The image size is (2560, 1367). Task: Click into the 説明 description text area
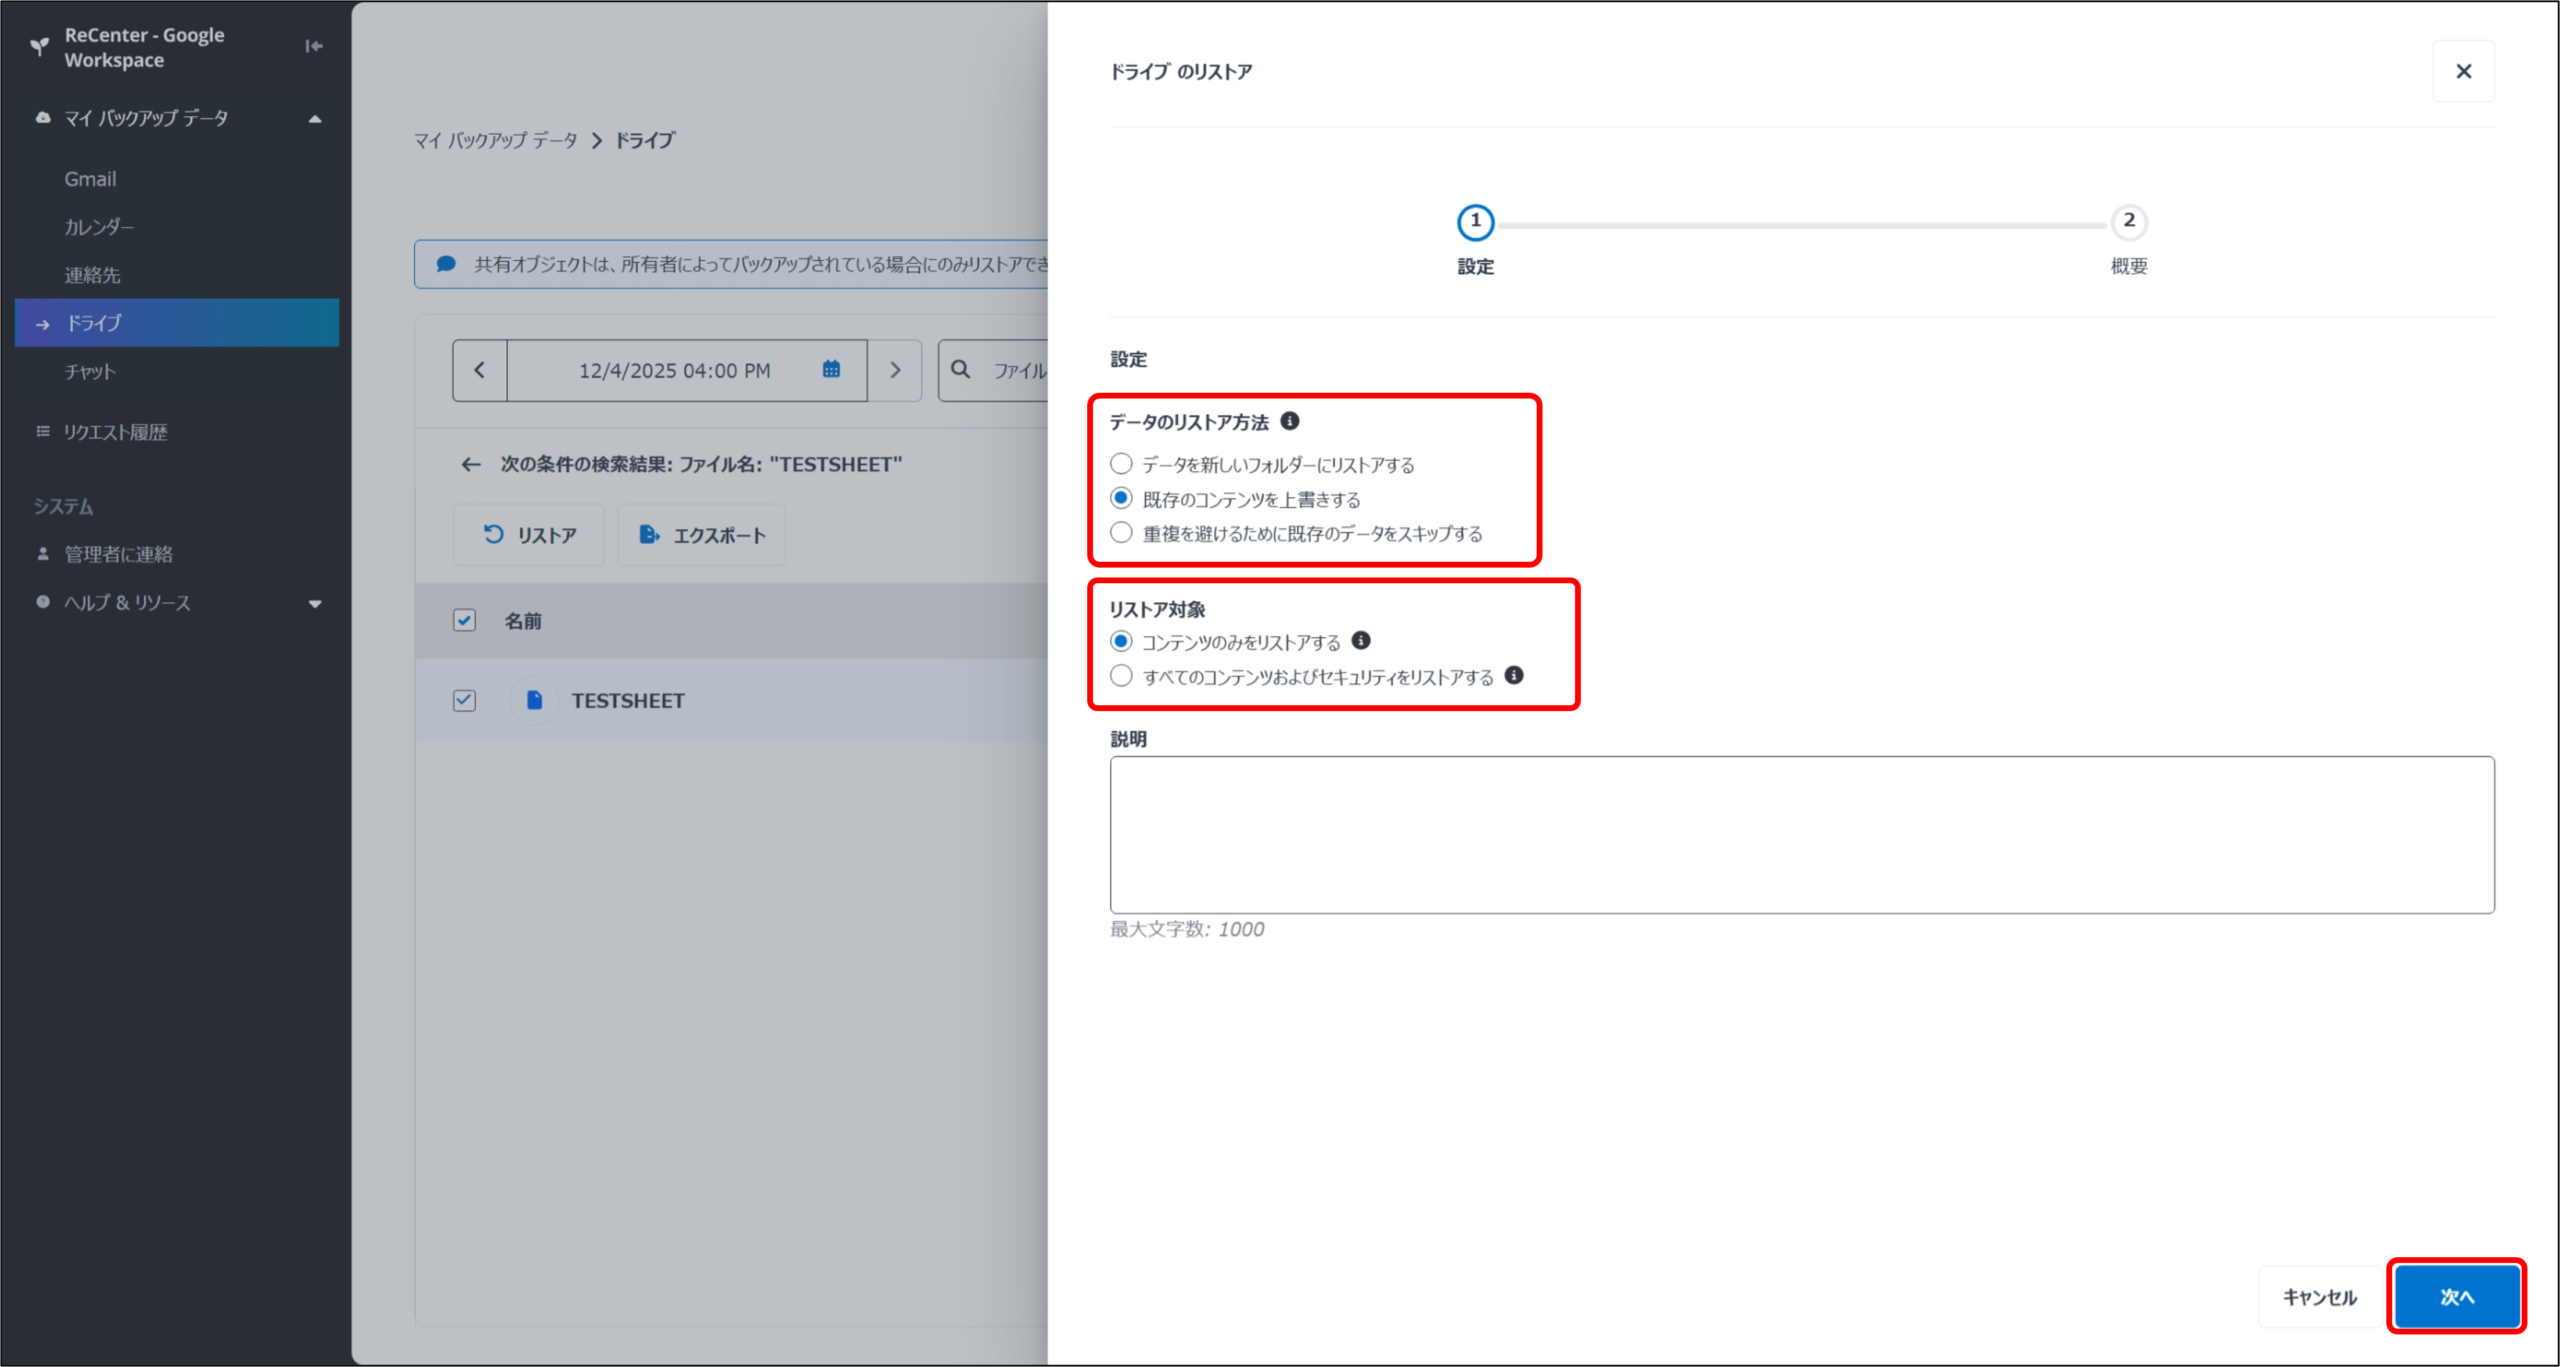click(x=1801, y=834)
